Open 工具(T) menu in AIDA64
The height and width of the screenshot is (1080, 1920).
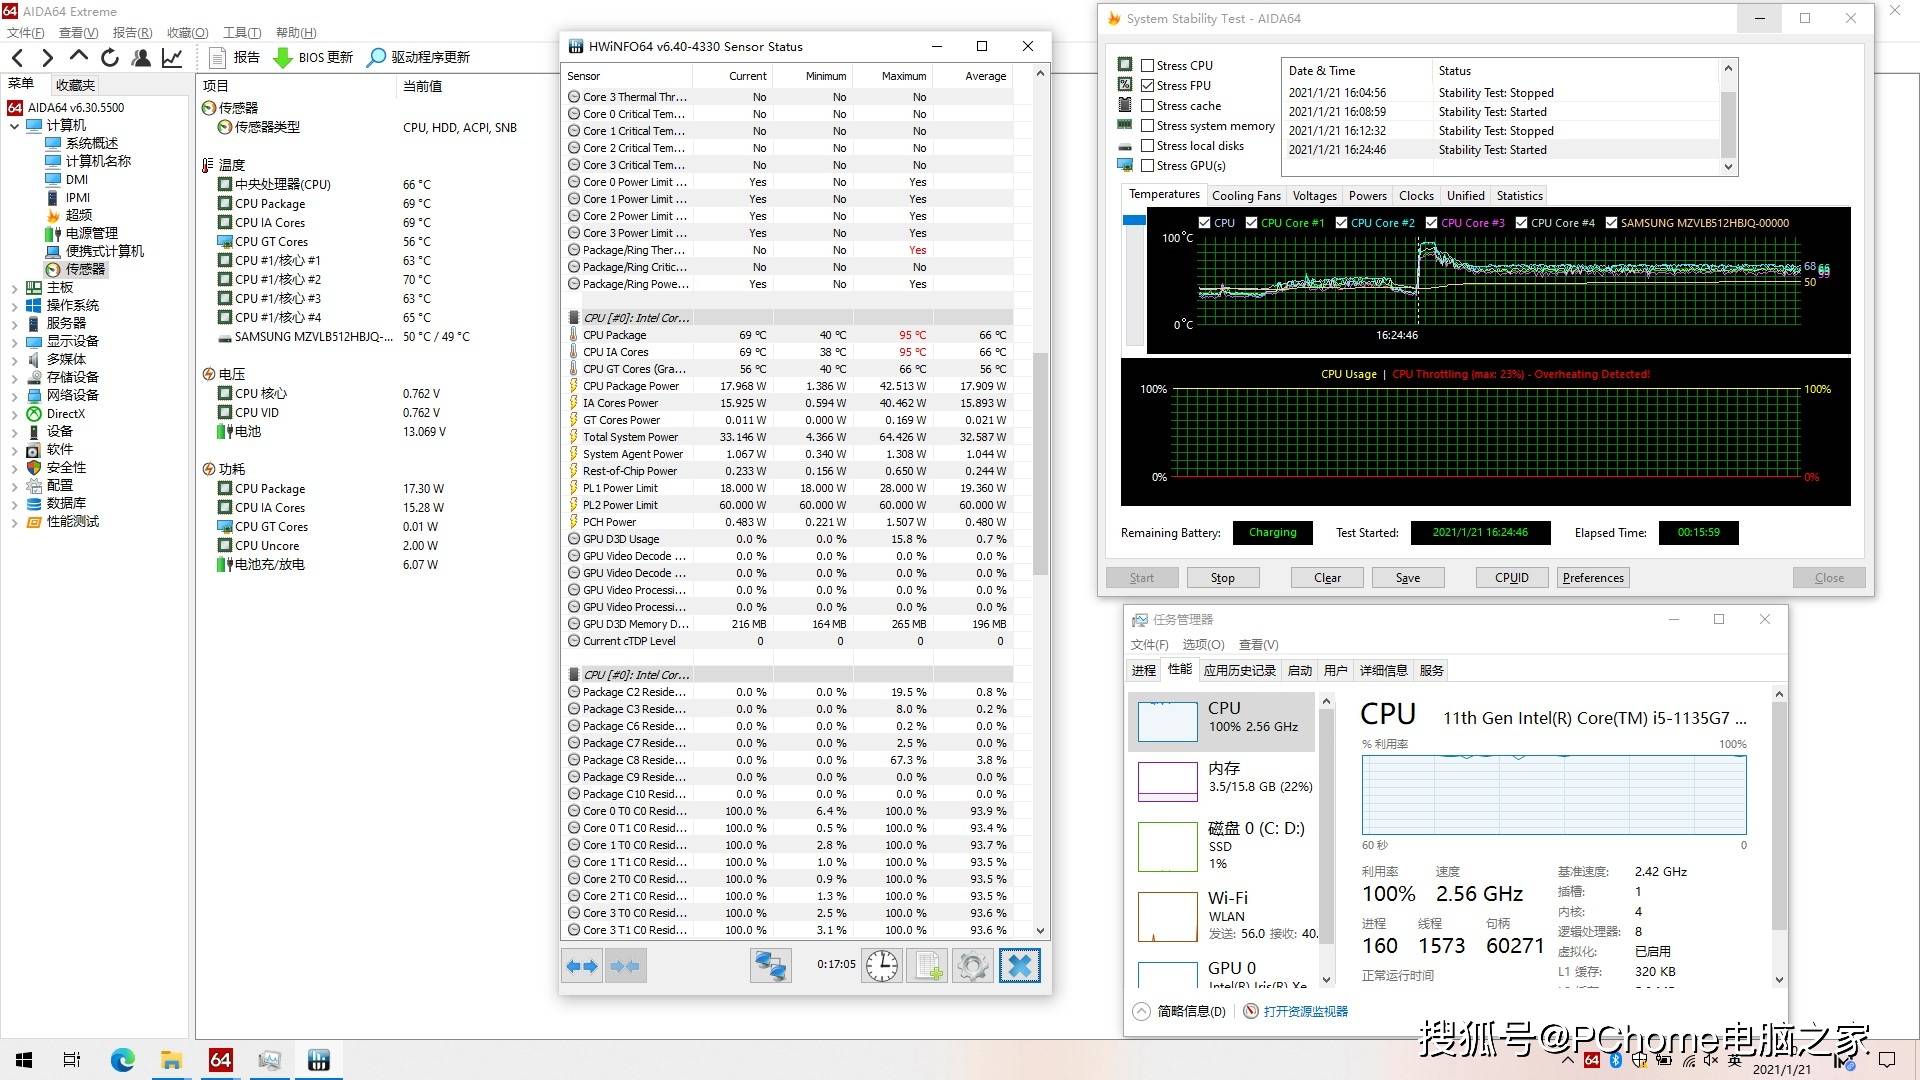[x=241, y=33]
